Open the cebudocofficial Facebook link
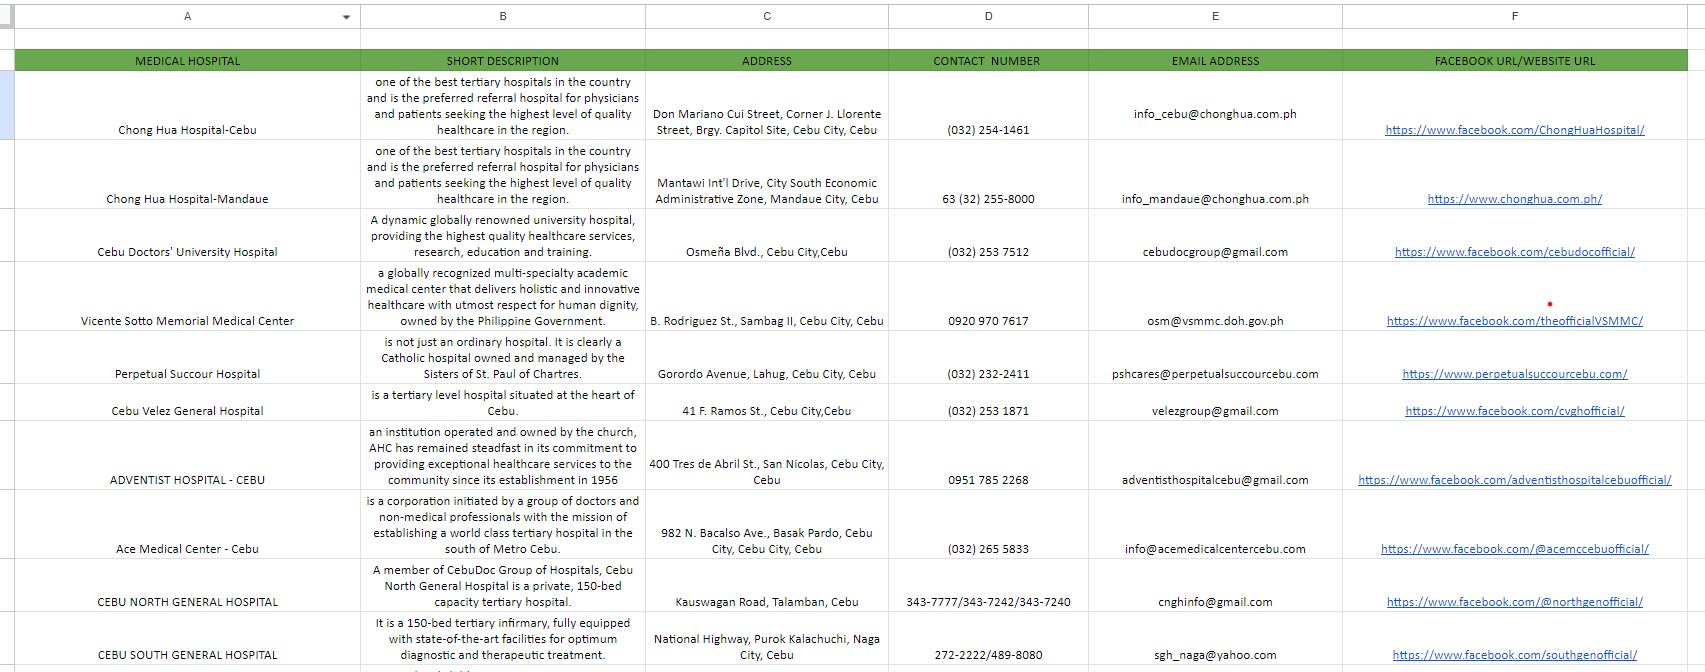This screenshot has height=672, width=1705. (x=1515, y=252)
